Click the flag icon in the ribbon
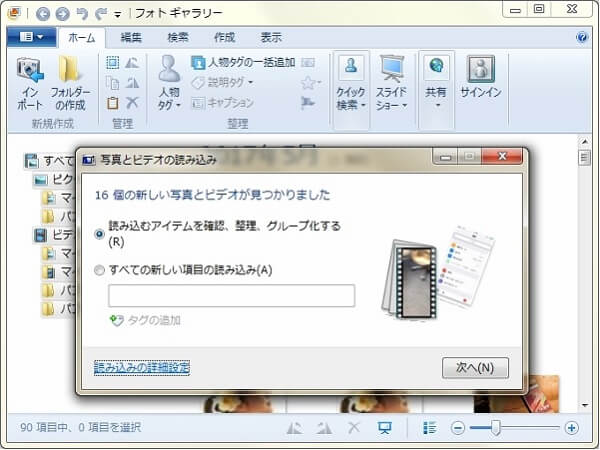 (x=308, y=103)
